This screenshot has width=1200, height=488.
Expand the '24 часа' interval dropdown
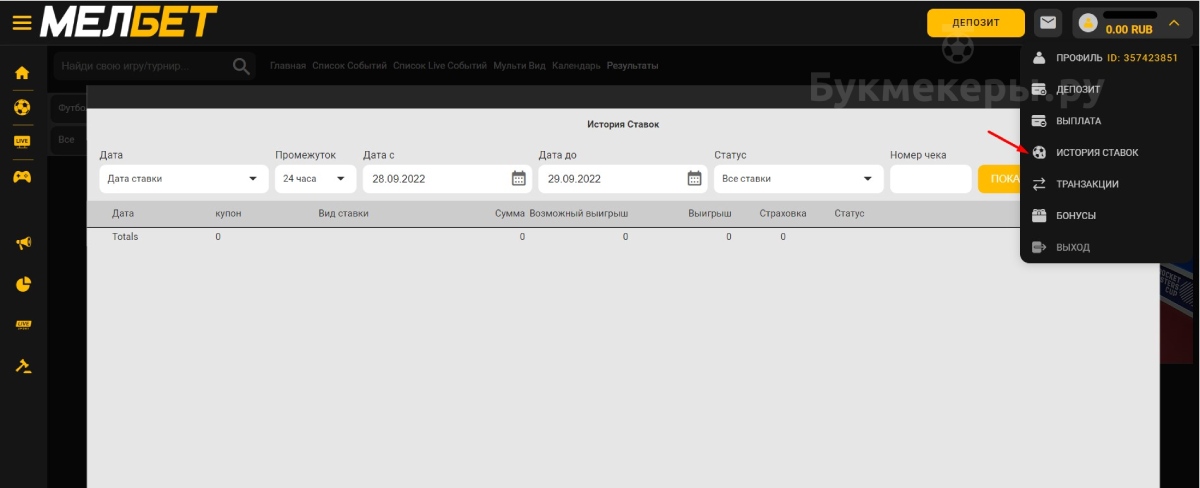coord(315,179)
